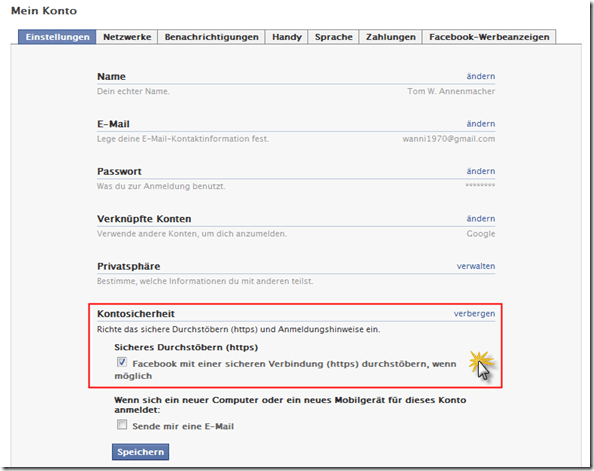Click 'Lege deine E-Mail-Kontaktinformation fest.' text
The image size is (594, 471).
coord(183,139)
